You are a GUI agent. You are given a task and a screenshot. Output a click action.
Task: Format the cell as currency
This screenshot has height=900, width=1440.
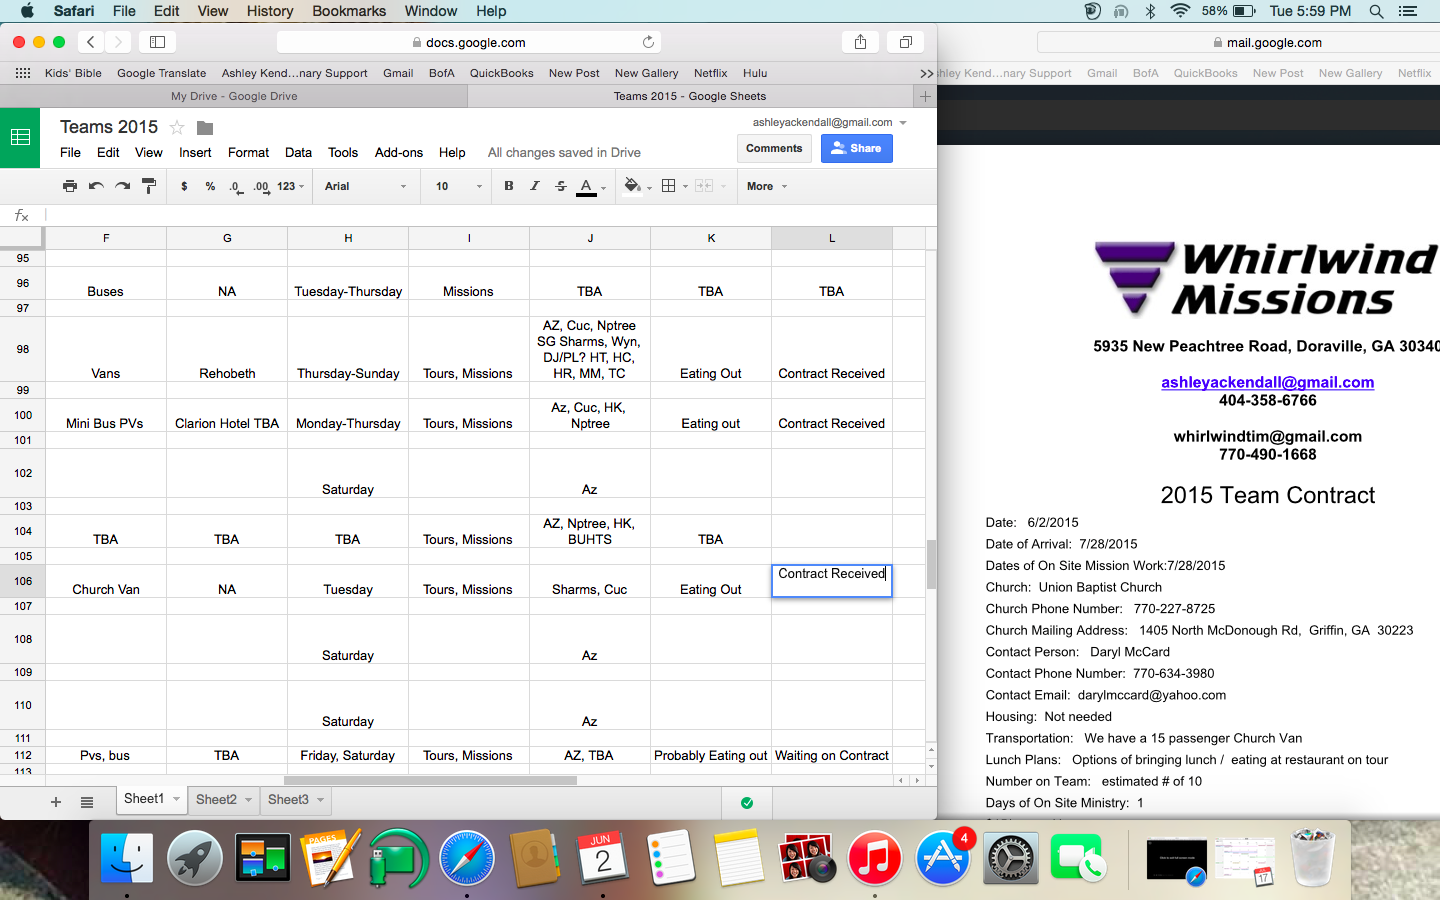point(184,186)
